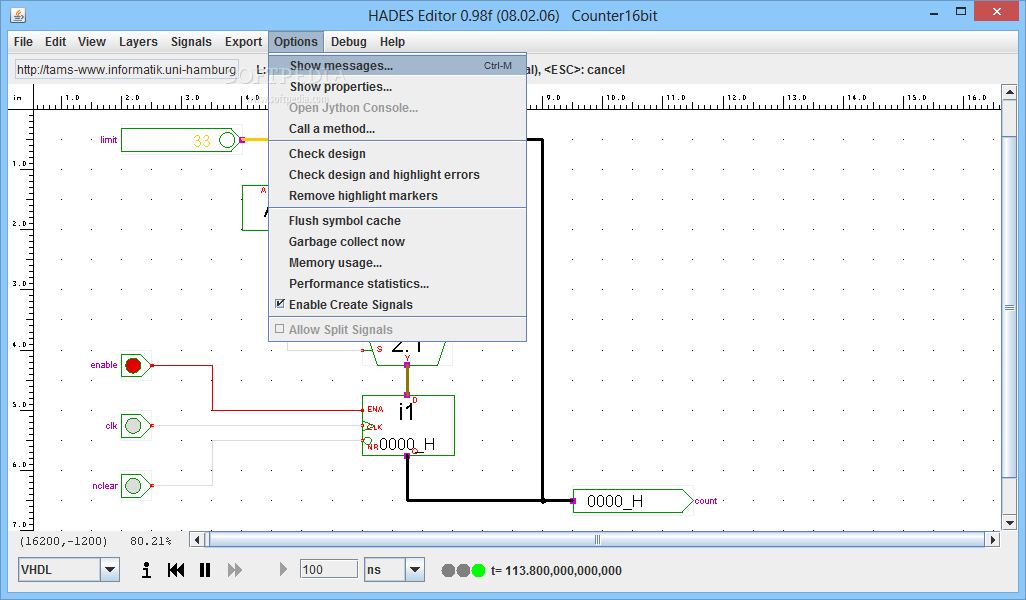Click the 80.21% zoom readout
The width and height of the screenshot is (1026, 600).
point(150,541)
